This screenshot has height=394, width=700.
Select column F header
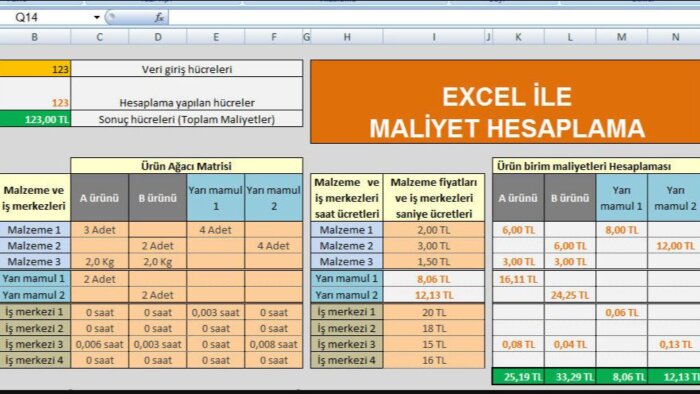coord(274,37)
